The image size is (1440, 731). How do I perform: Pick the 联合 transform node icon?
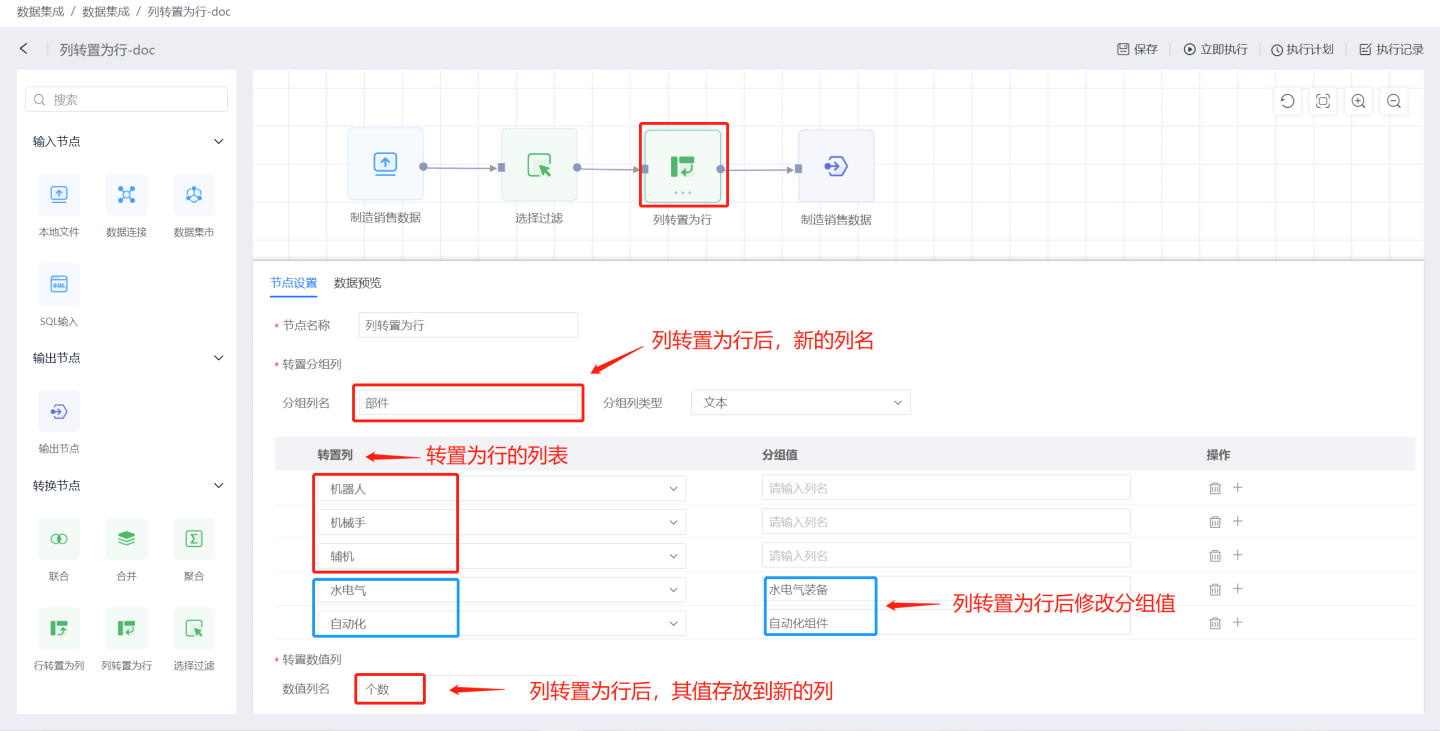[59, 539]
